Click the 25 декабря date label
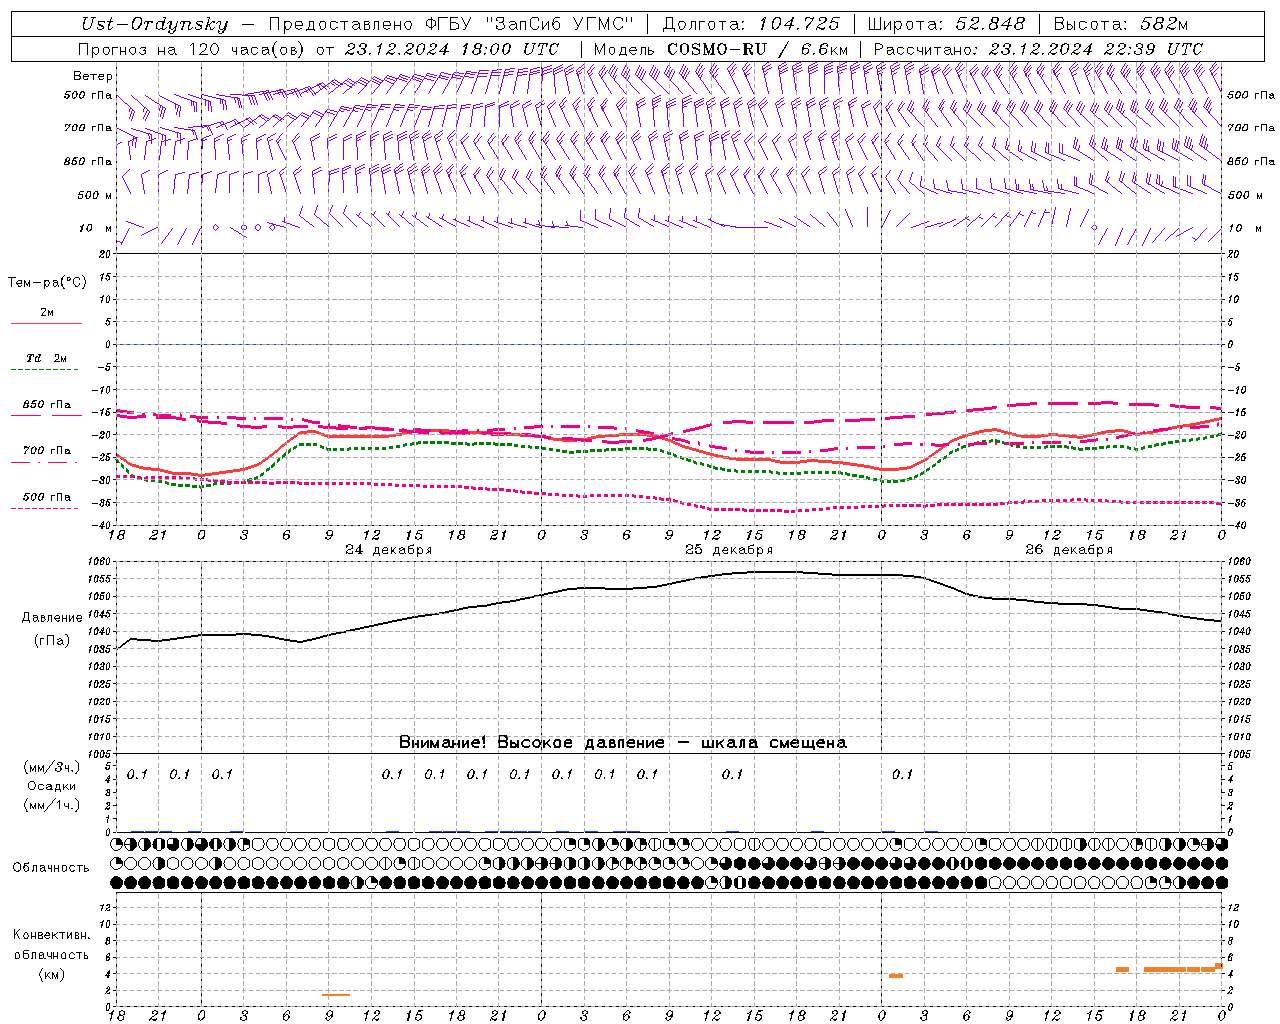The image size is (1280, 1024). point(728,550)
